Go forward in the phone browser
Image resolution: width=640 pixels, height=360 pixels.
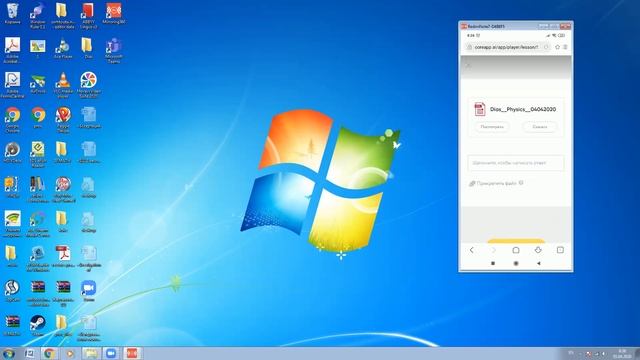493,250
